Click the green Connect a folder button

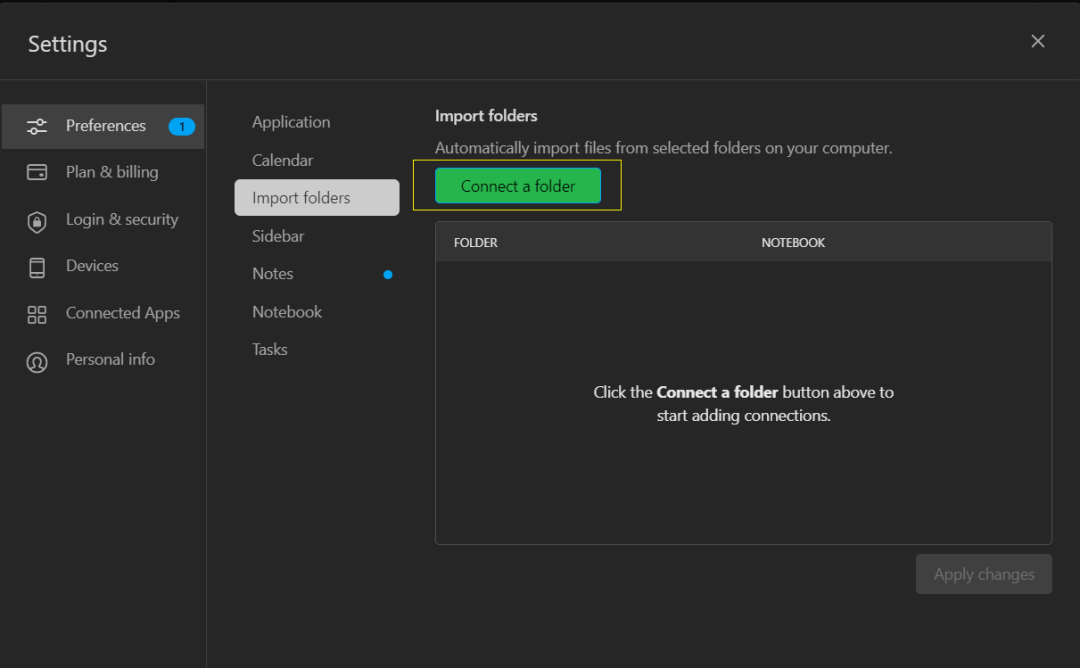(x=518, y=186)
